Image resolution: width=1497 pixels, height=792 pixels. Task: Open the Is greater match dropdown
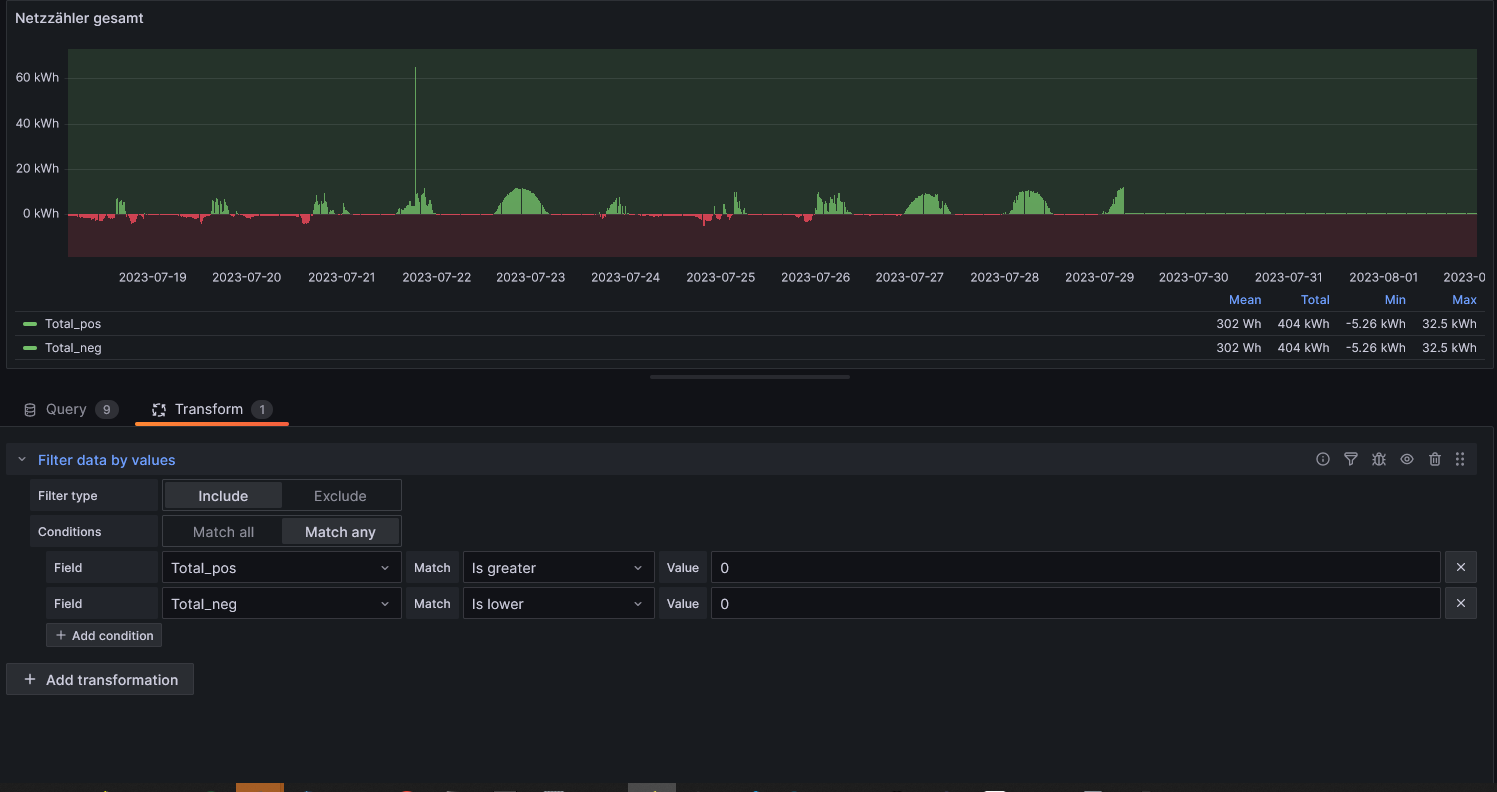[558, 568]
